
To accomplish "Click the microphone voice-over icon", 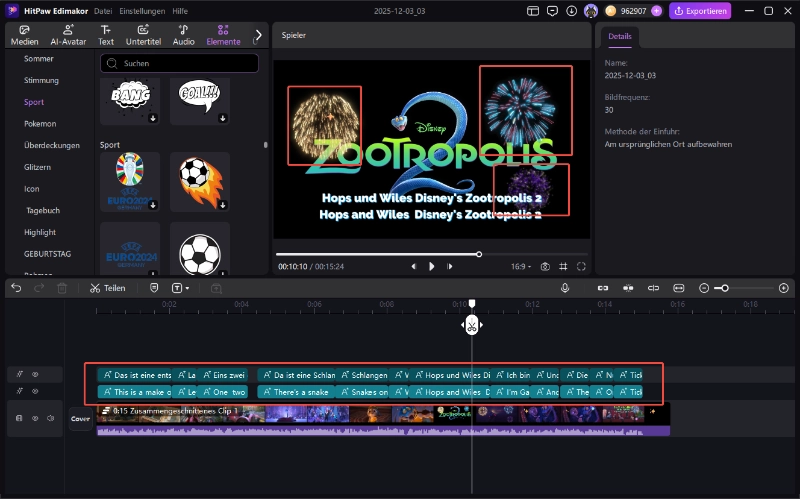I will click(565, 288).
